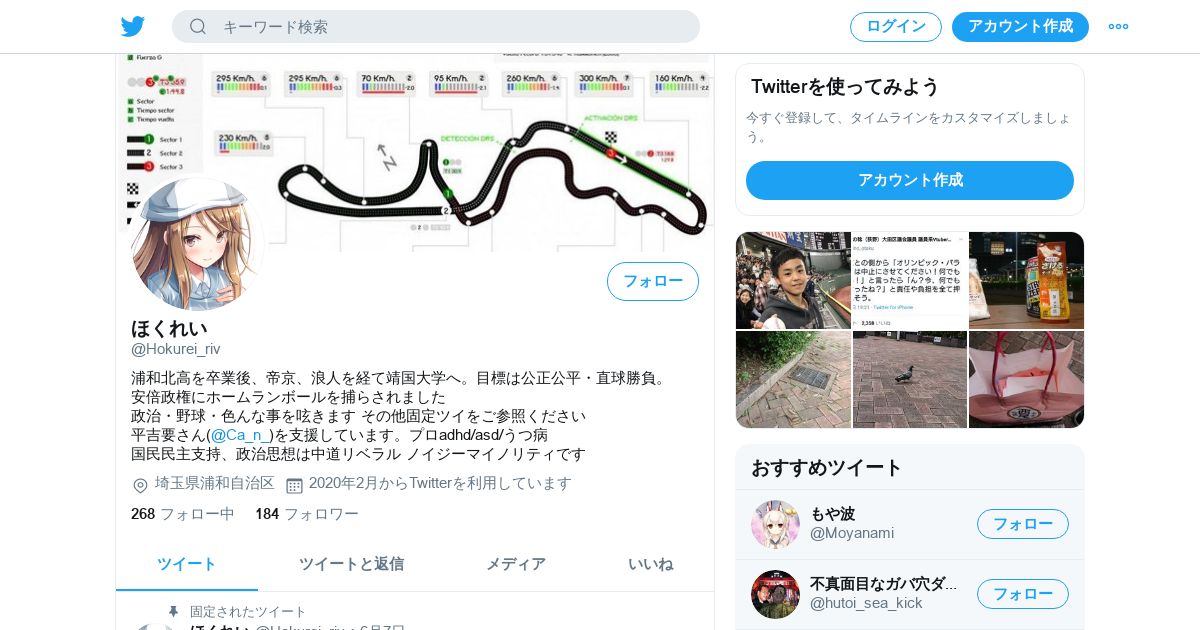Open Hokurei's profile avatar picture
This screenshot has height=630, width=1200.
tap(197, 243)
